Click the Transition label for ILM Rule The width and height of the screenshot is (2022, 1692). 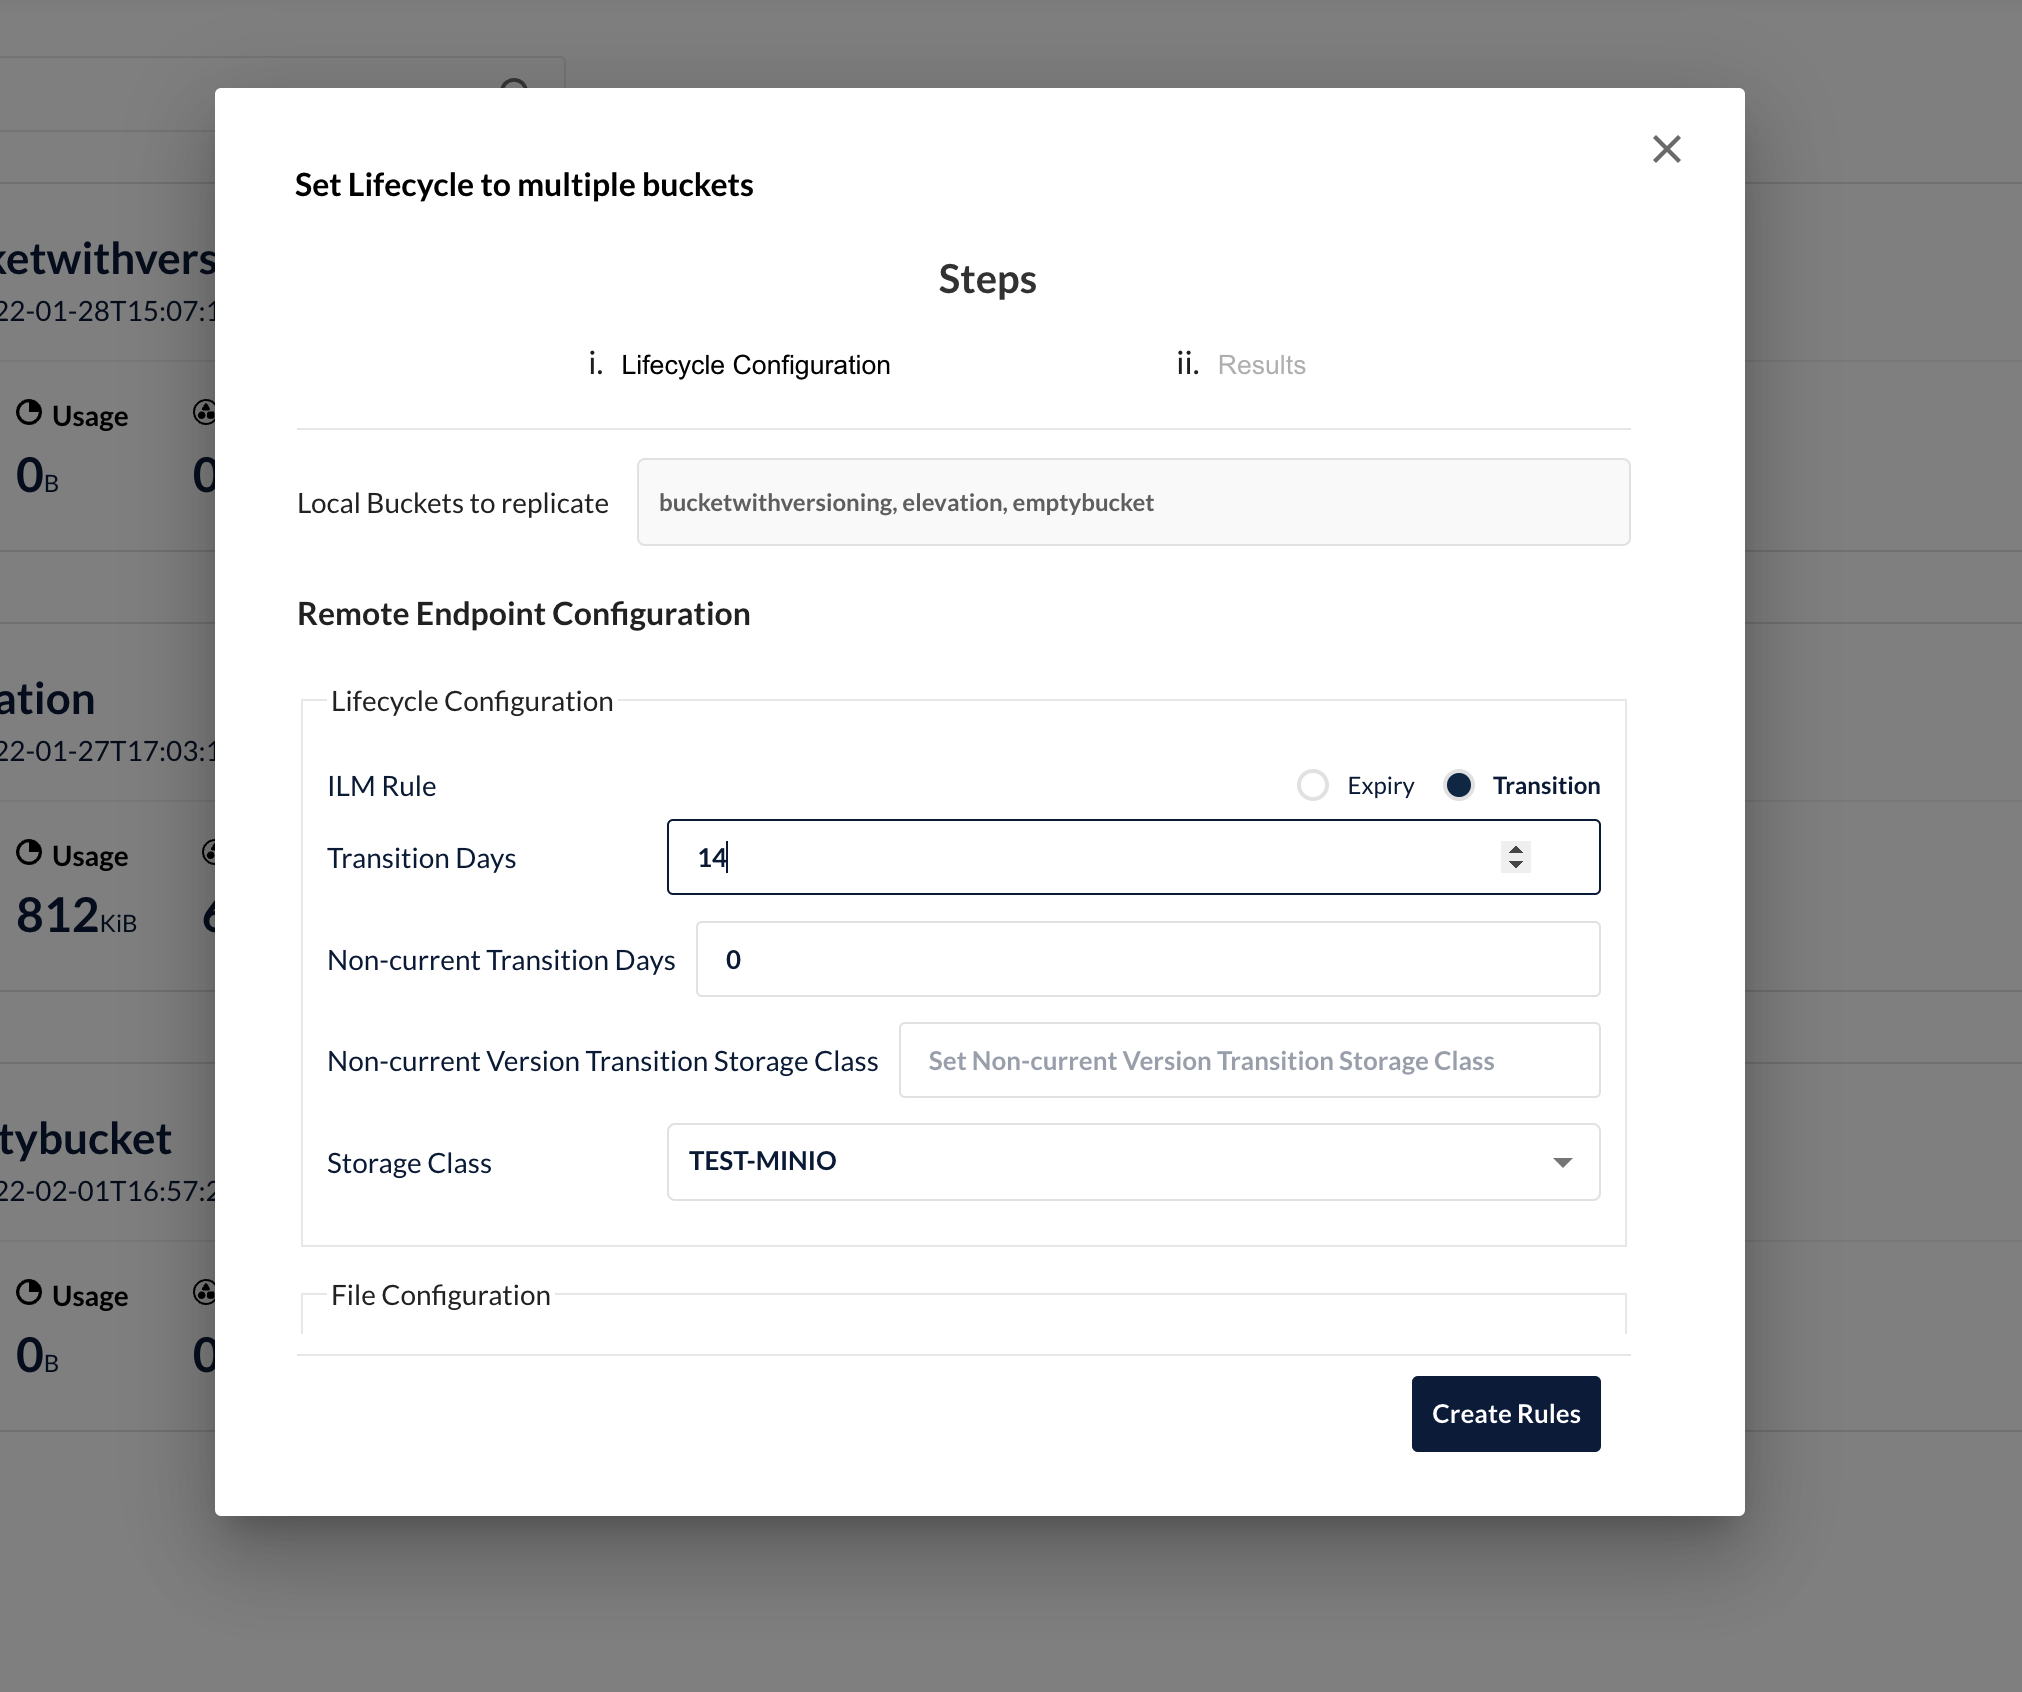(x=1546, y=786)
